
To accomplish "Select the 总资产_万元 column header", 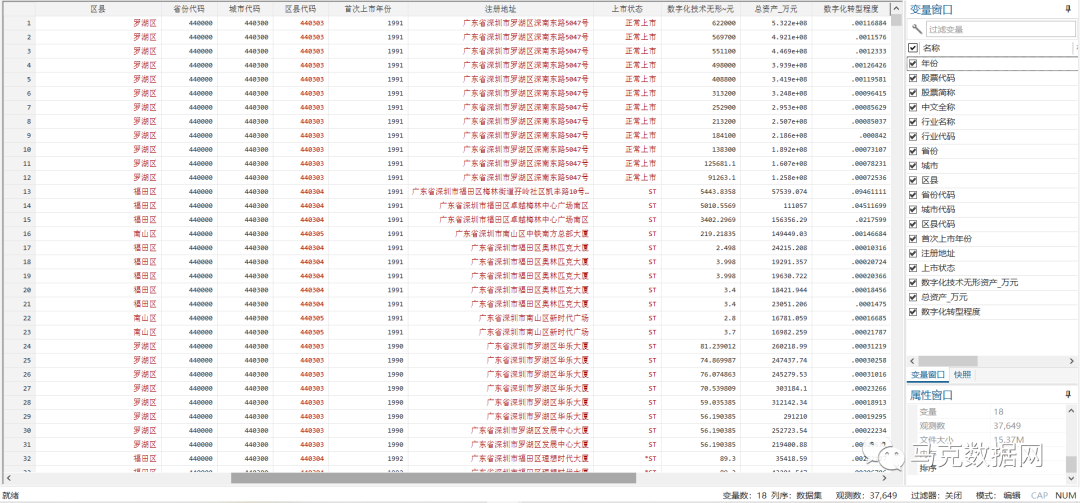I will point(775,9).
